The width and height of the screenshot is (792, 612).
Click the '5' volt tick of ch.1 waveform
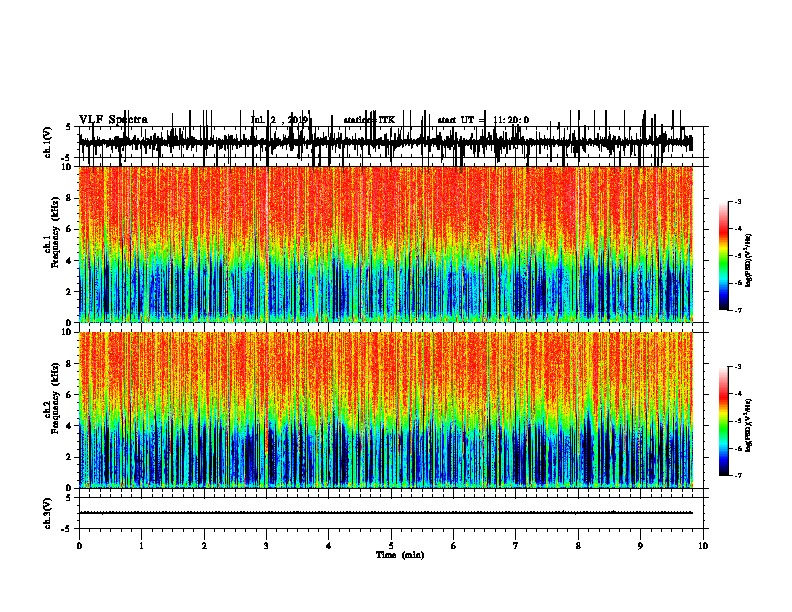tap(69, 127)
